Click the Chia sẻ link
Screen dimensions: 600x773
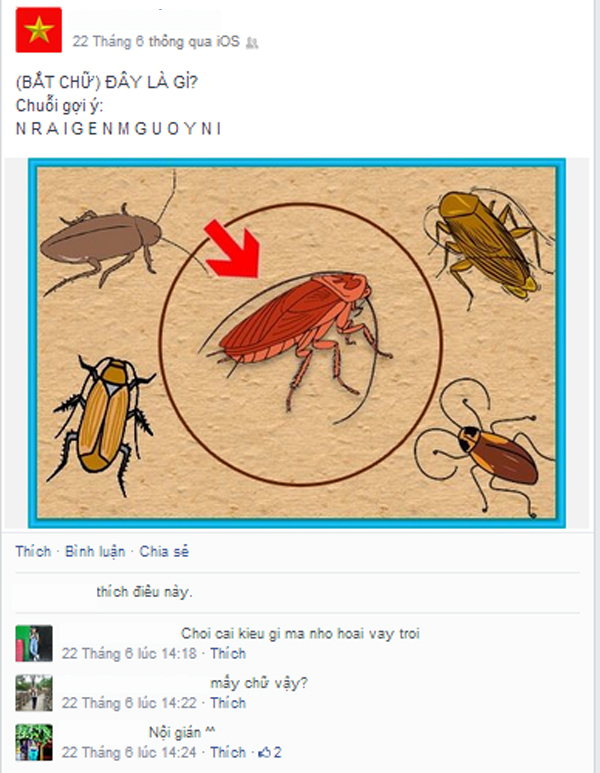[164, 551]
